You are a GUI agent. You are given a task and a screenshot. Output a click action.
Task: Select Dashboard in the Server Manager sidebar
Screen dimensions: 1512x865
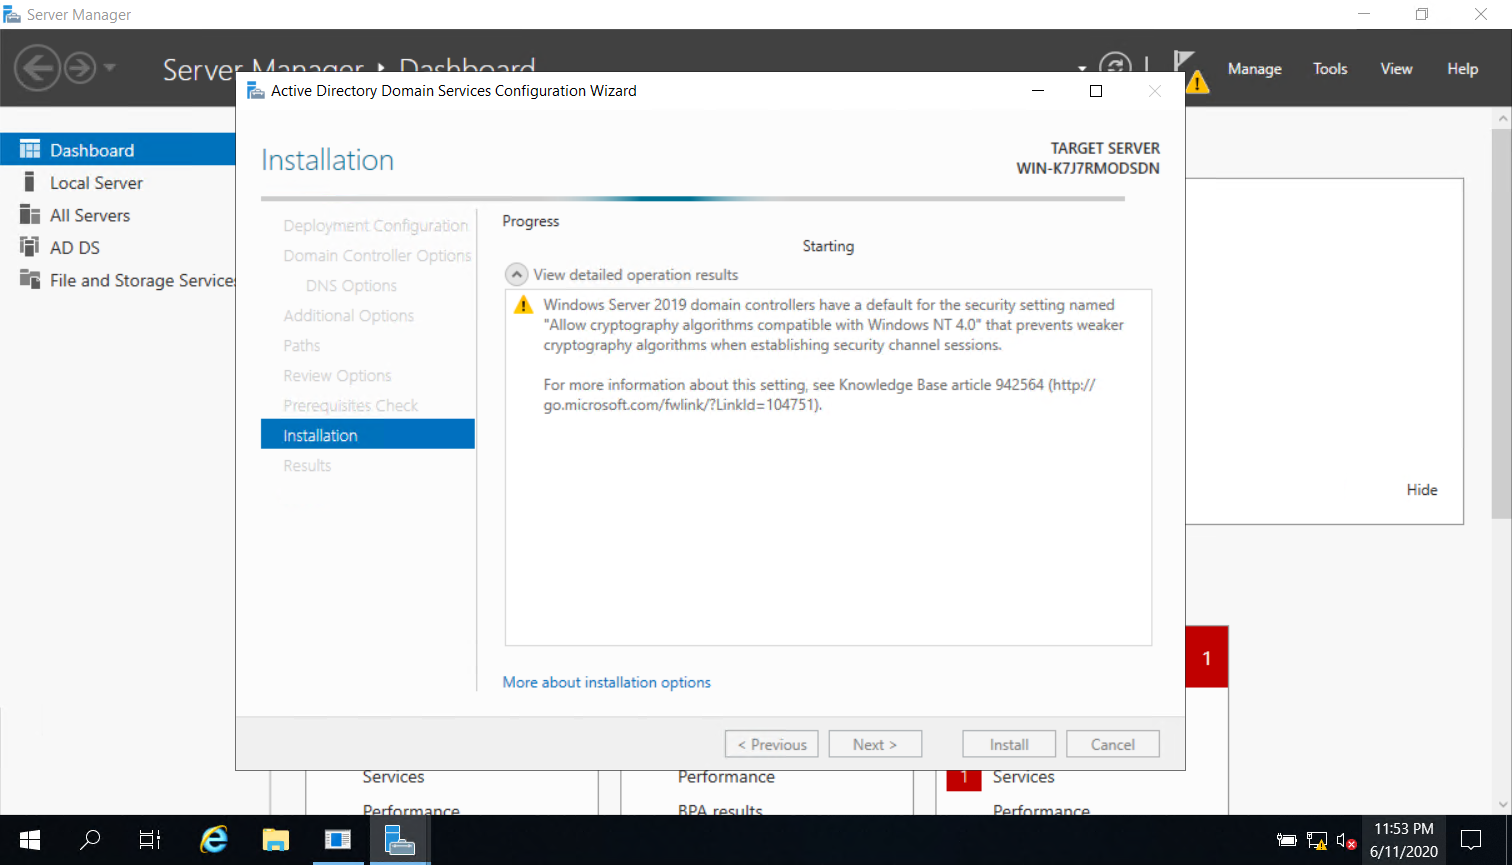(x=91, y=149)
